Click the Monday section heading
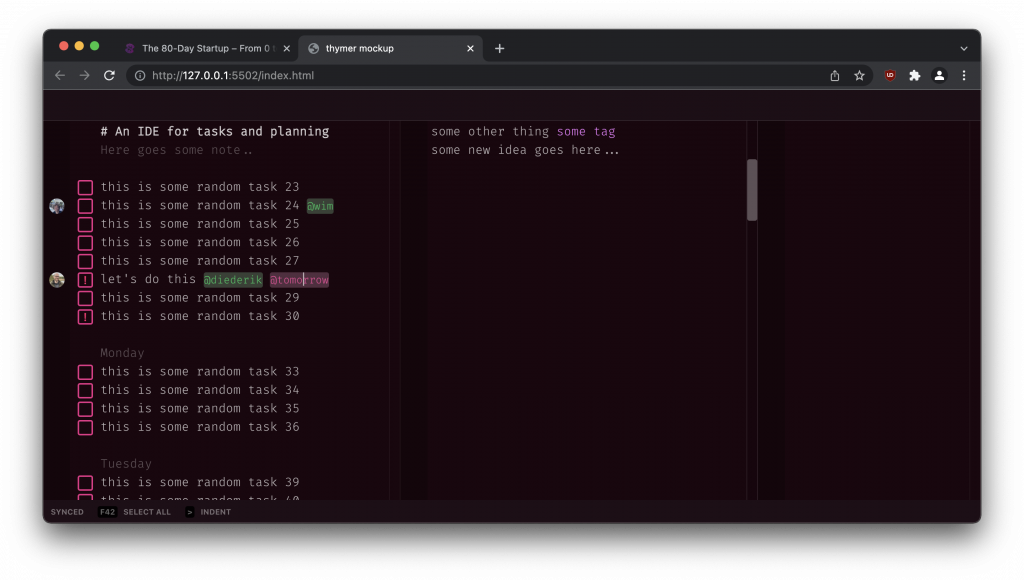 pos(122,353)
